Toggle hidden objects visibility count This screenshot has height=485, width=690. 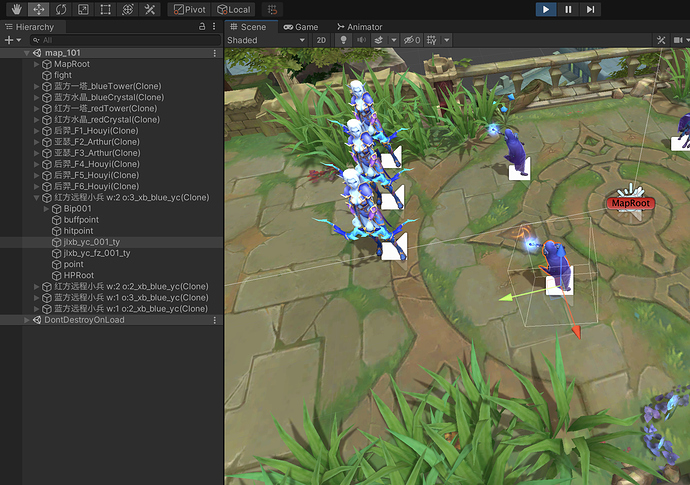pyautogui.click(x=412, y=40)
